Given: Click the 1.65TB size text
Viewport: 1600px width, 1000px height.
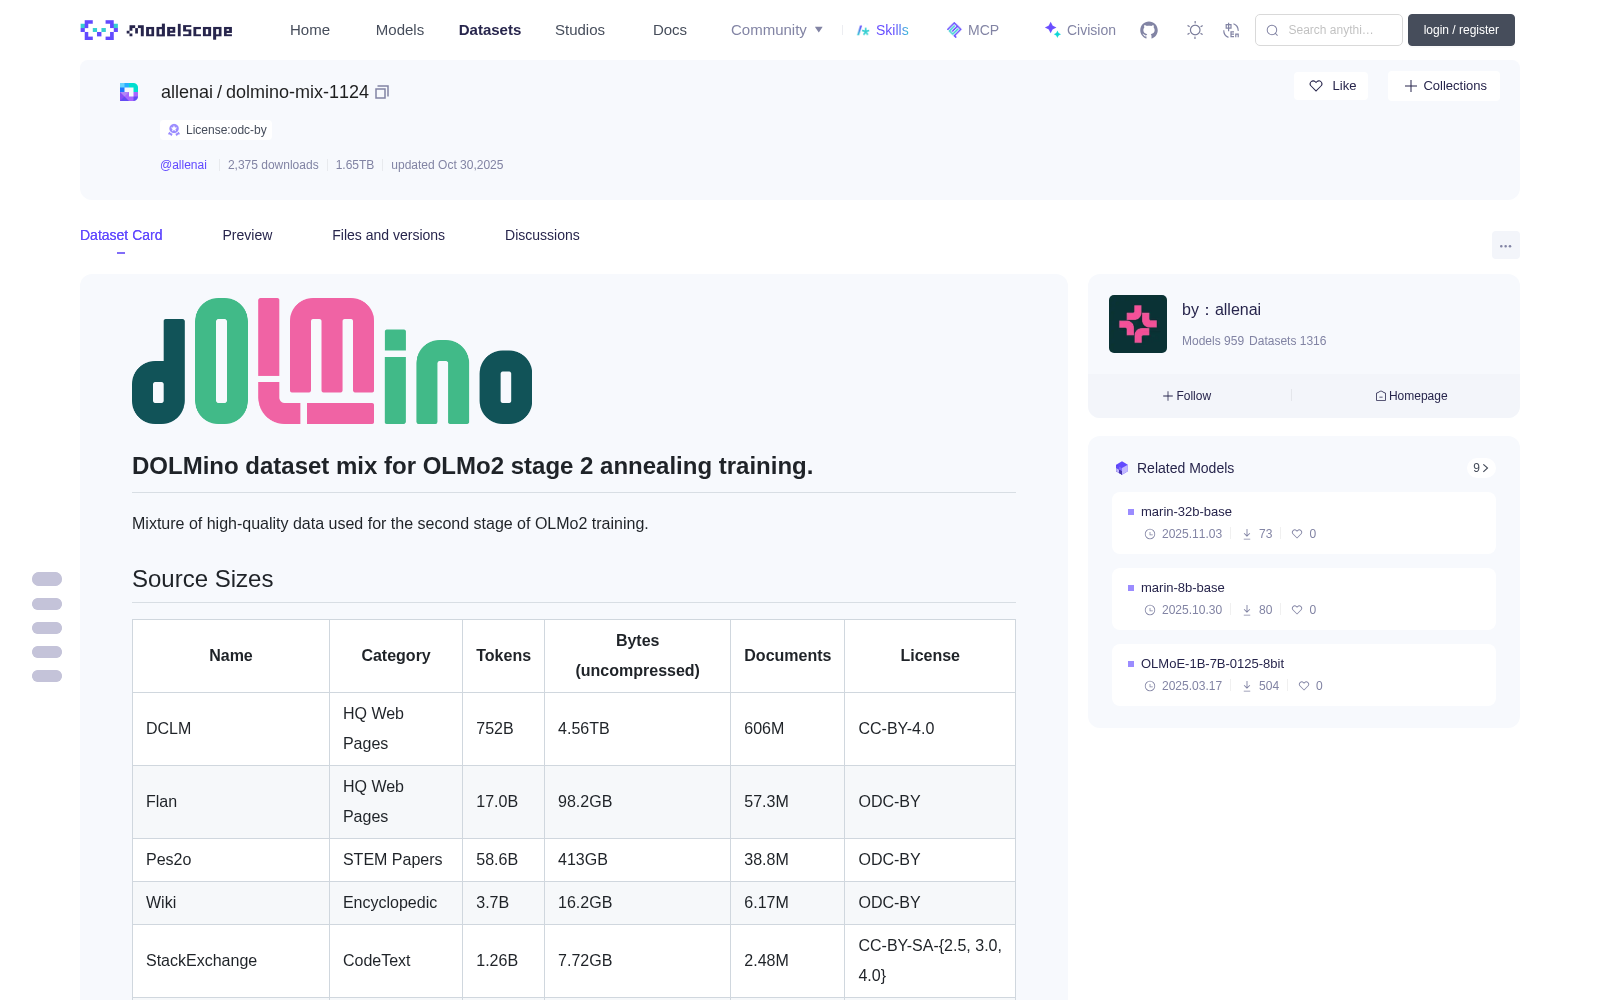Looking at the screenshot, I should point(355,165).
